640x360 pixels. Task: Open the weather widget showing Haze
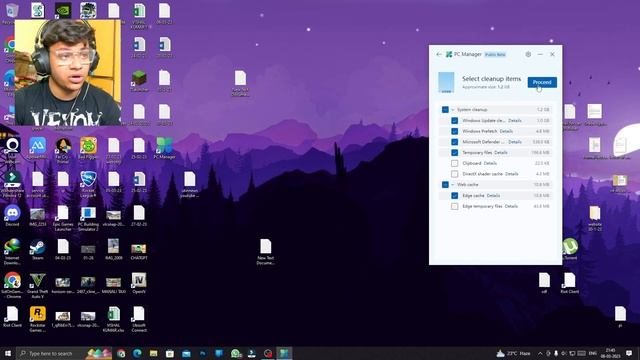click(513, 353)
